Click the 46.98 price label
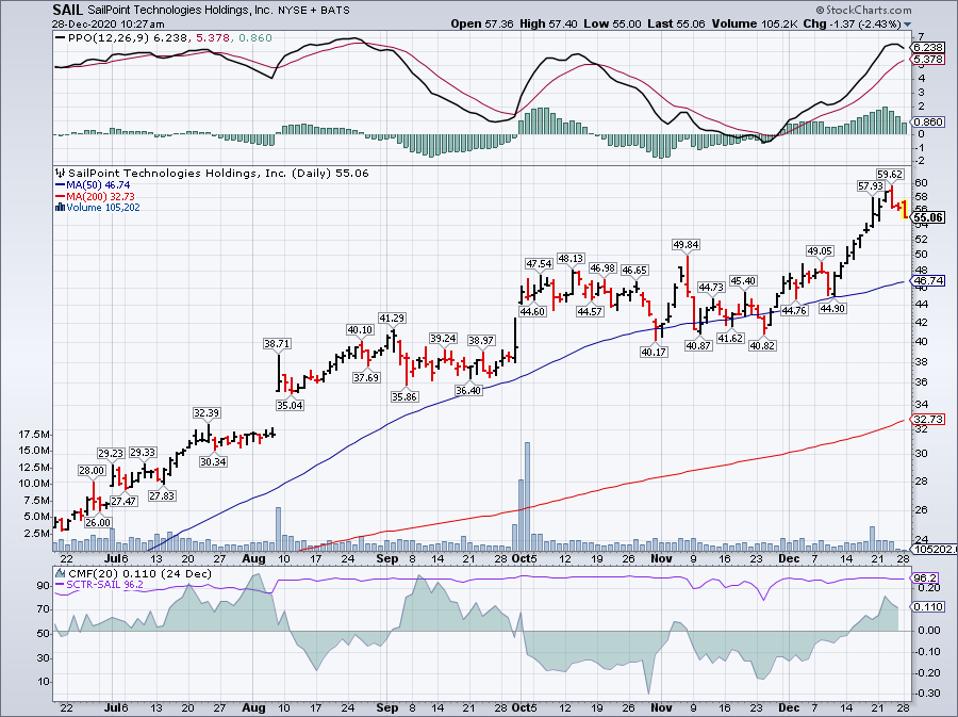The image size is (958, 717). click(x=602, y=269)
